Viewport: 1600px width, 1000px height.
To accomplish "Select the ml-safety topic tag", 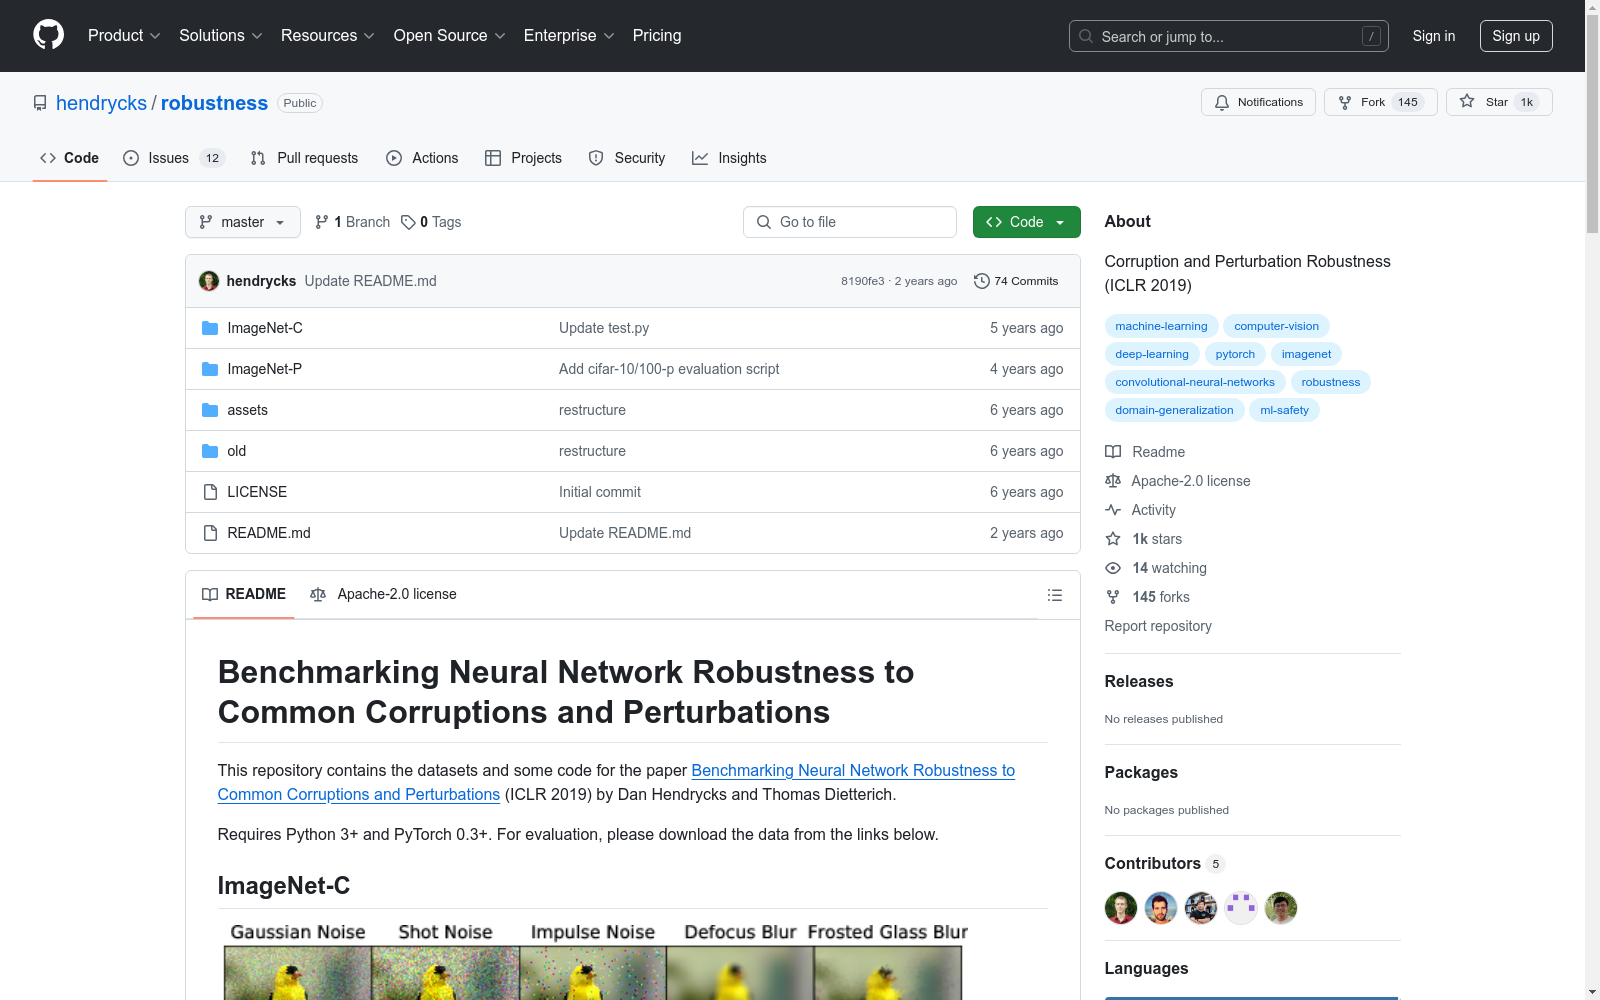I will click(1284, 410).
